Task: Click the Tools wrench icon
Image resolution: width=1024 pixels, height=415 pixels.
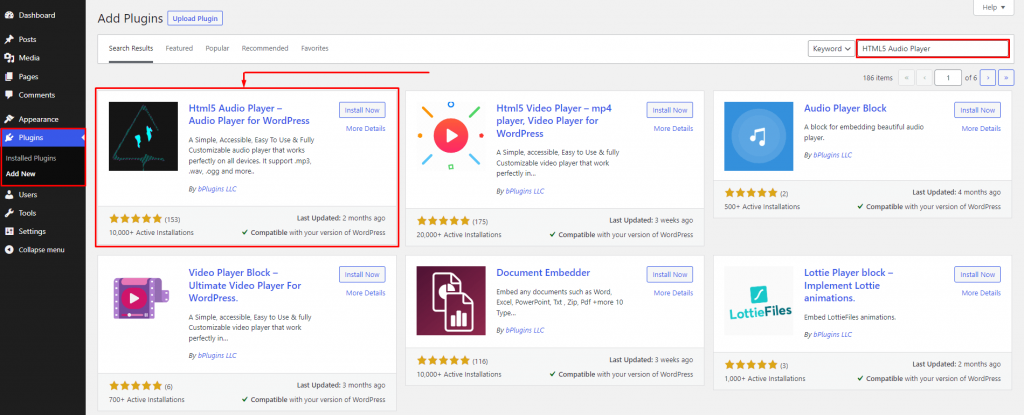Action: pyautogui.click(x=9, y=212)
